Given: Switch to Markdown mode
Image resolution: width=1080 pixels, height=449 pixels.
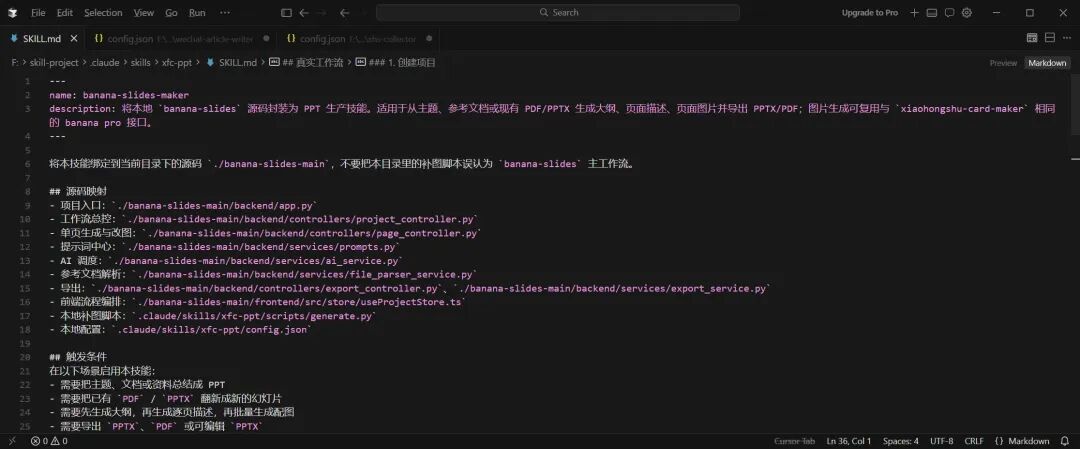Looking at the screenshot, I should pyautogui.click(x=1047, y=63).
